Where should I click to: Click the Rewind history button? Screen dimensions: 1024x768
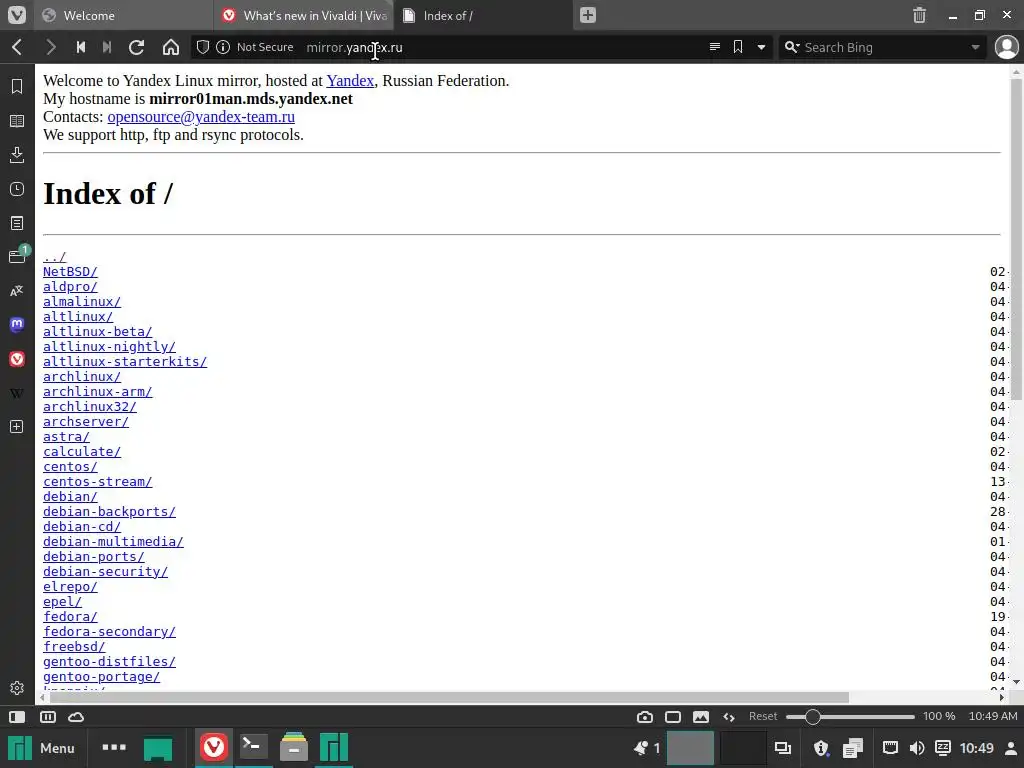(x=81, y=47)
